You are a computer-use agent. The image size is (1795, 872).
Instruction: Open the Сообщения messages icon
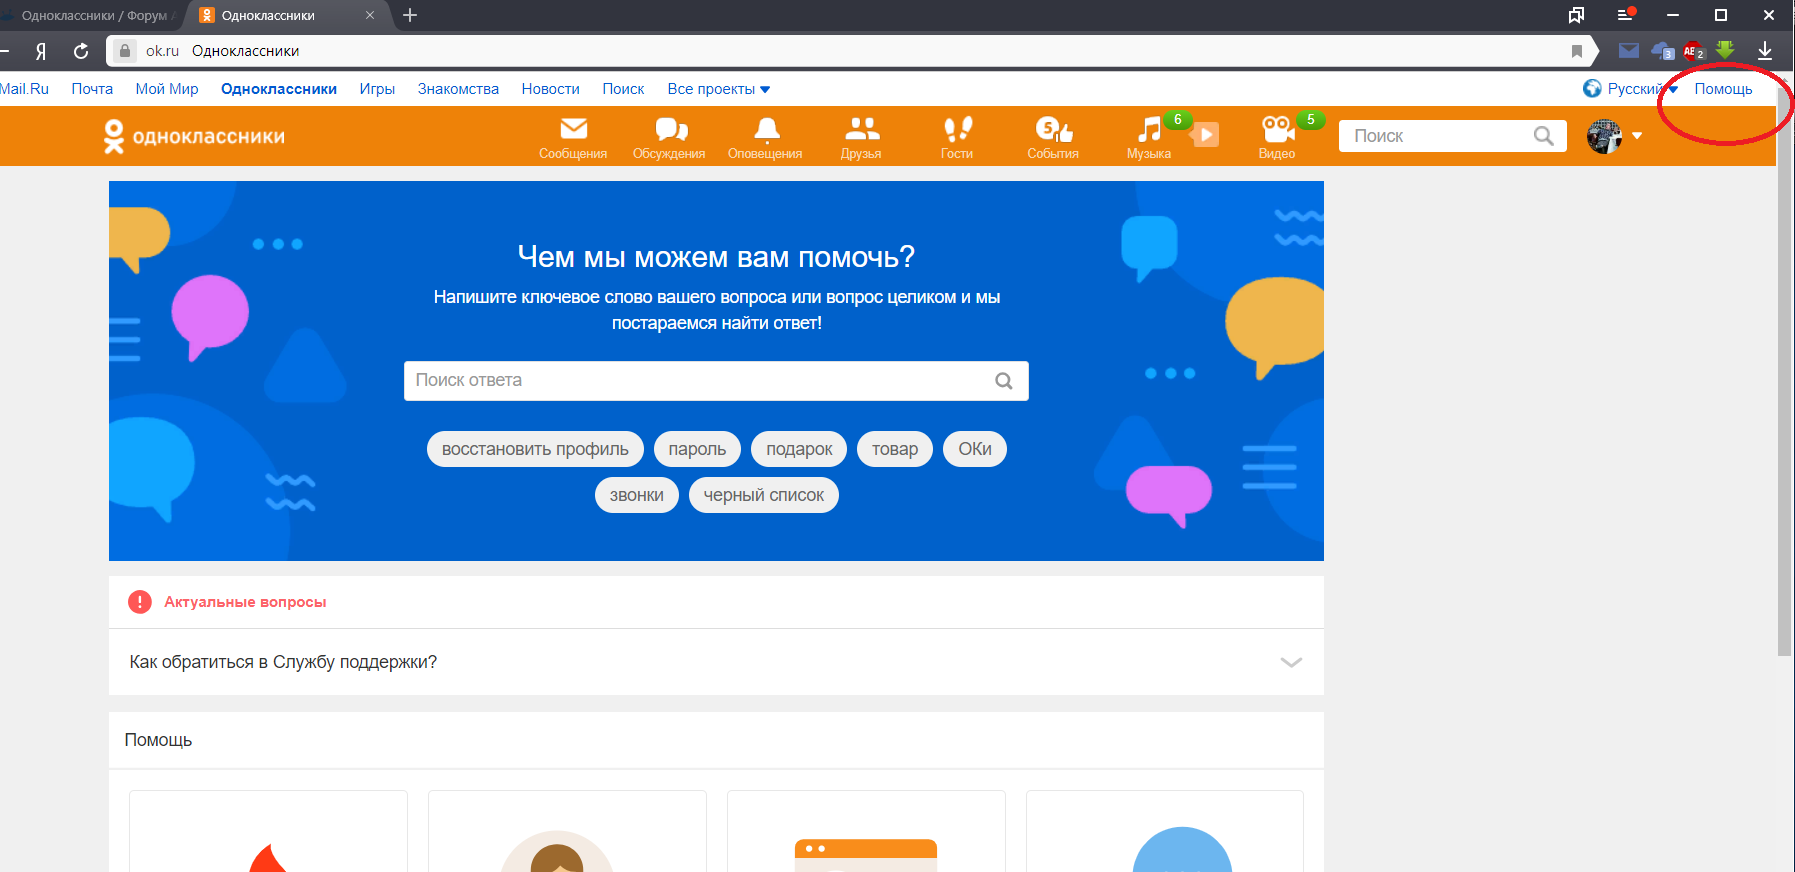click(x=573, y=137)
